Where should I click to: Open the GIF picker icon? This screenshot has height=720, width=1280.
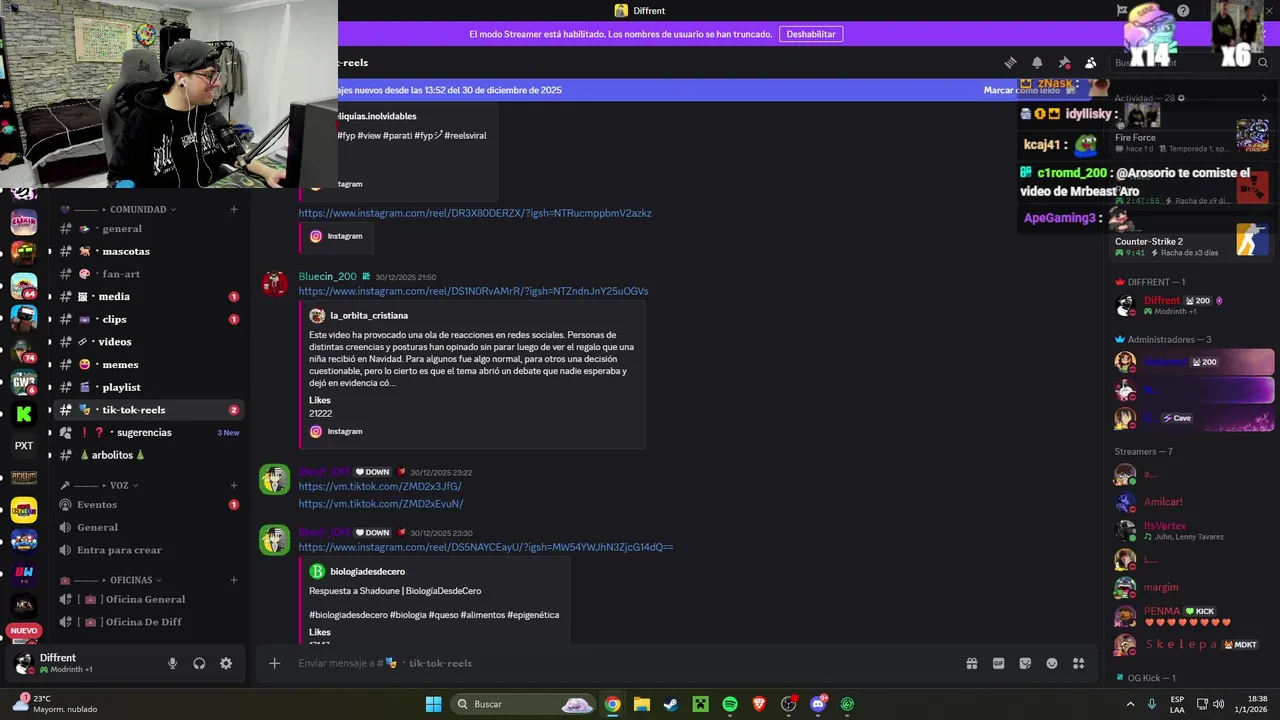(x=998, y=663)
